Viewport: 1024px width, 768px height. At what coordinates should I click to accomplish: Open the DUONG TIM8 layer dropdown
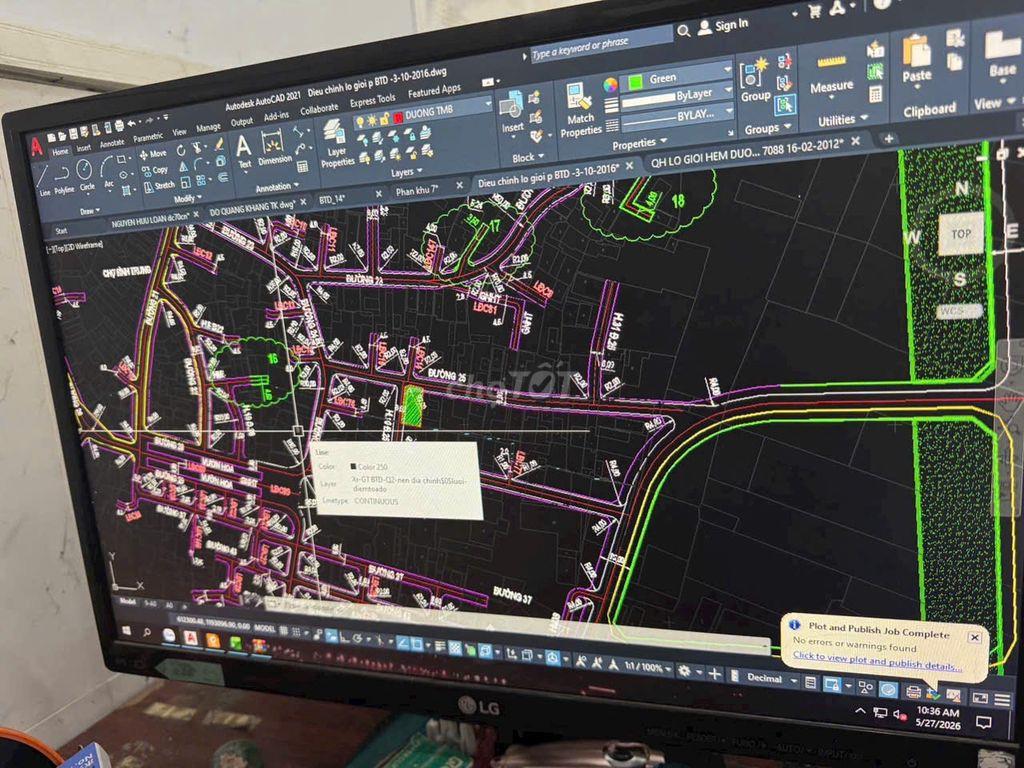point(487,104)
